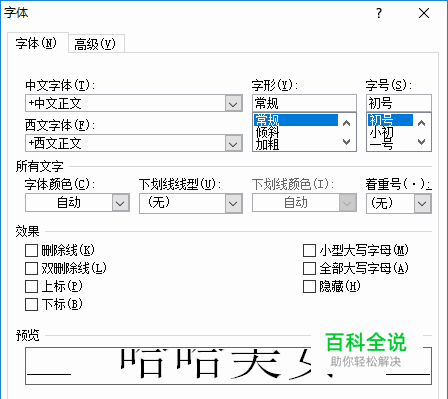448x399 pixels.
Task: Close the 字体 dialog window
Action: tap(424, 13)
